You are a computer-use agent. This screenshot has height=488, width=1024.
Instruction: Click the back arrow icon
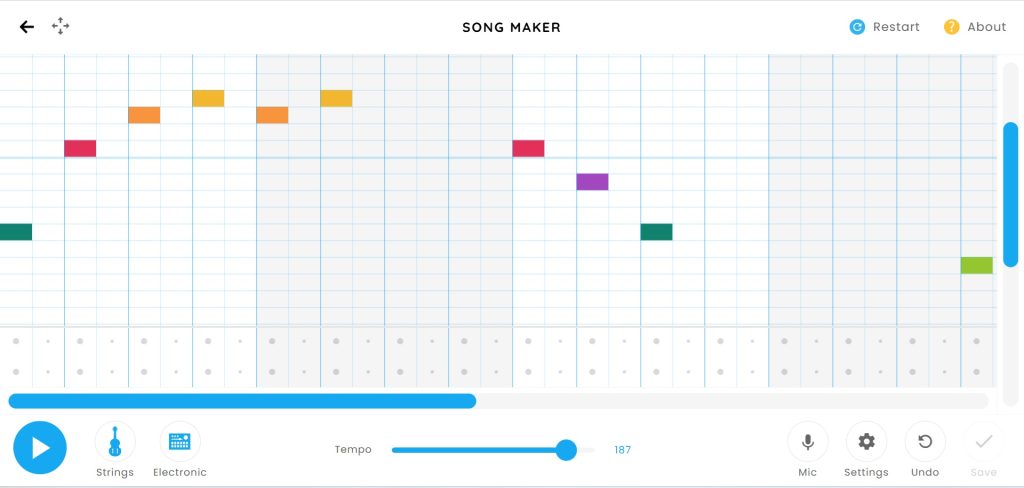pos(27,27)
